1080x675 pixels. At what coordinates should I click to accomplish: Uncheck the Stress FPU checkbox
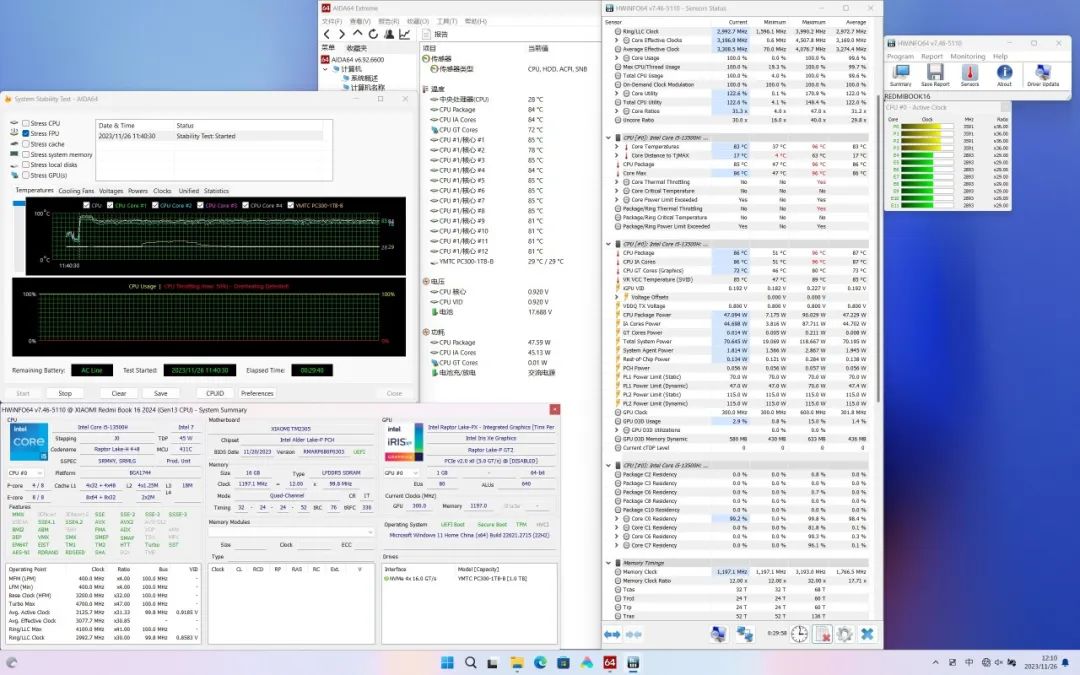click(x=25, y=133)
